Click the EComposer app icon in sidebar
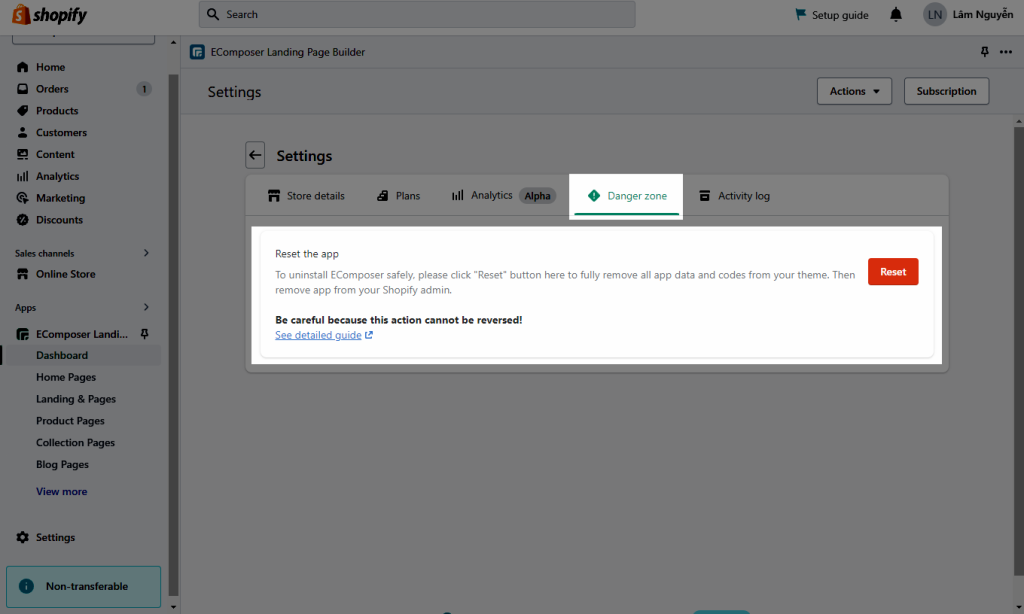 (23, 334)
